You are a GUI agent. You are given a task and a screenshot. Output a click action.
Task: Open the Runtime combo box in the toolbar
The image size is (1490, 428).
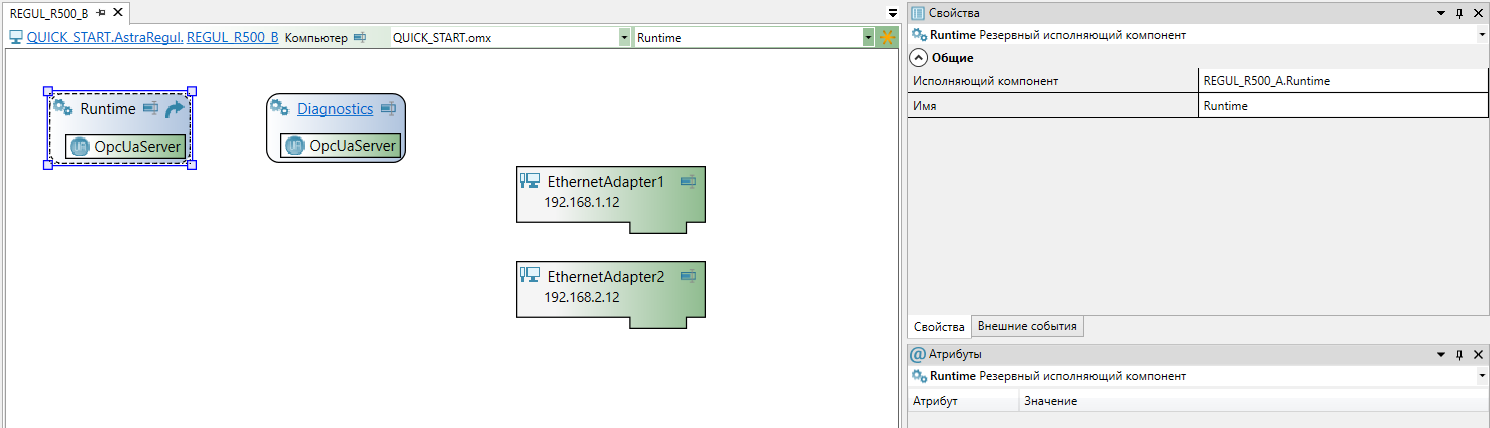[868, 38]
